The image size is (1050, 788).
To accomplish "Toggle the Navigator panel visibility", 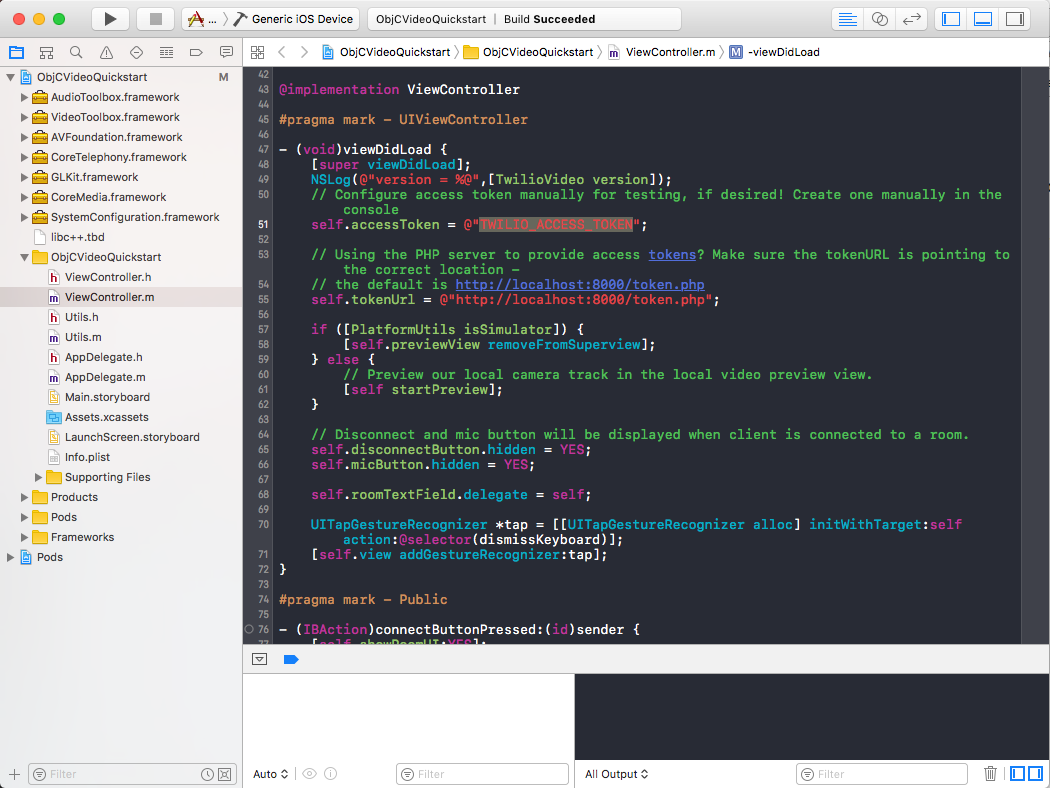I will tap(951, 19).
